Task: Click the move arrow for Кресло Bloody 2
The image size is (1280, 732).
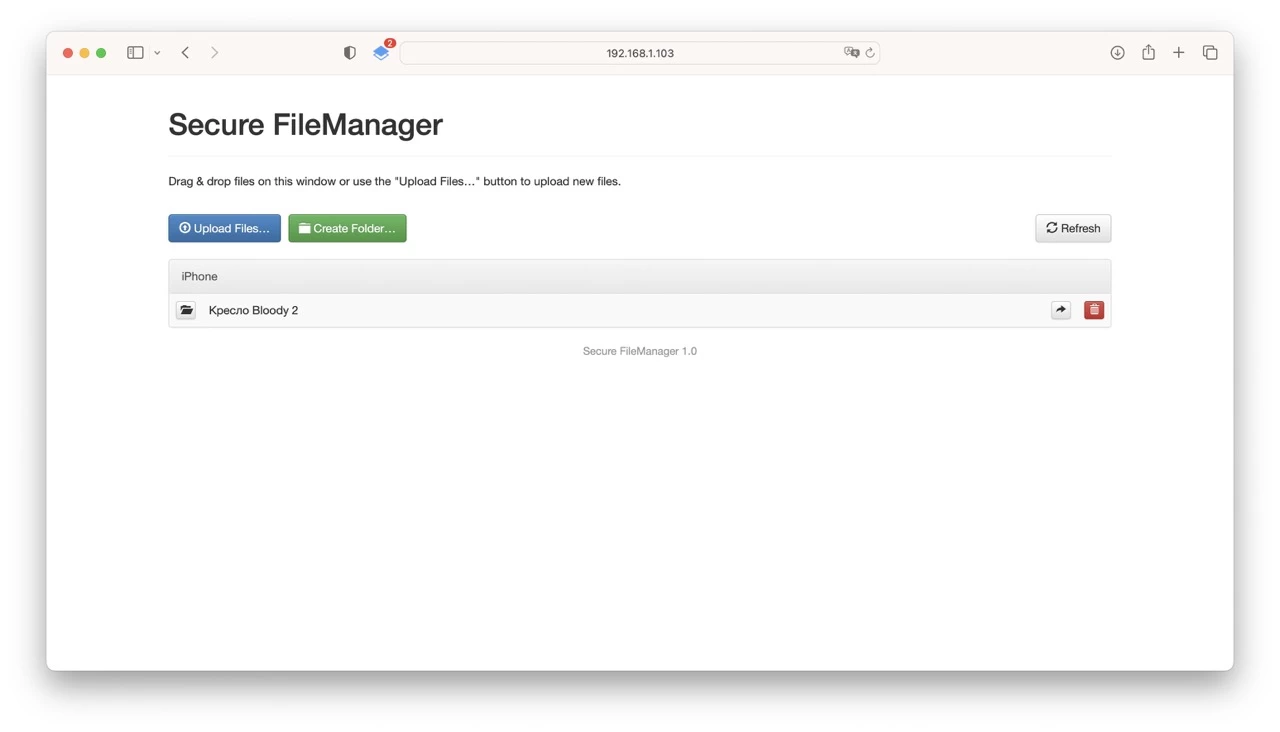Action: coord(1061,310)
